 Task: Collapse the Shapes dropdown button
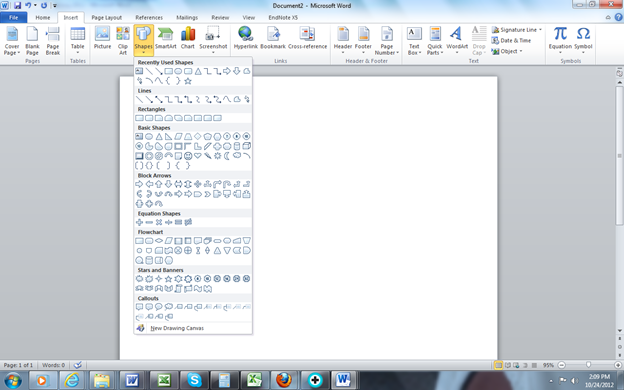tap(143, 40)
